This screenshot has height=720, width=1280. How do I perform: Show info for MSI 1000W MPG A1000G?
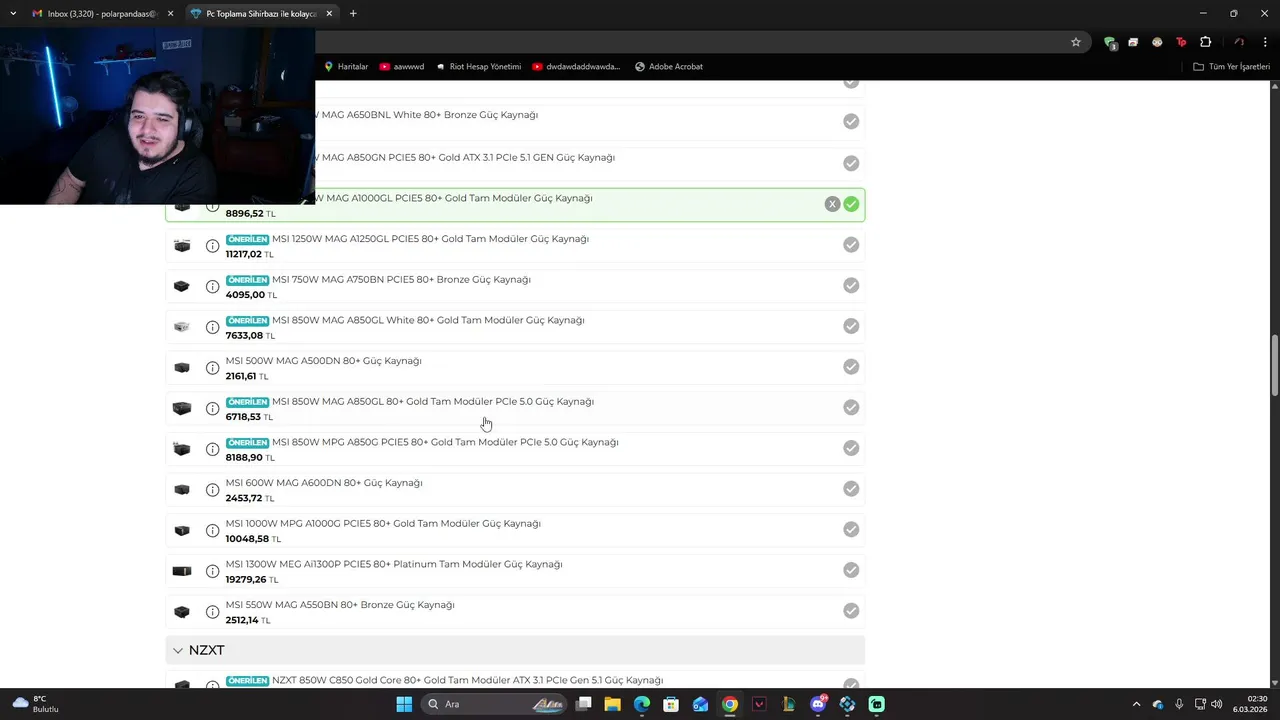(x=212, y=531)
